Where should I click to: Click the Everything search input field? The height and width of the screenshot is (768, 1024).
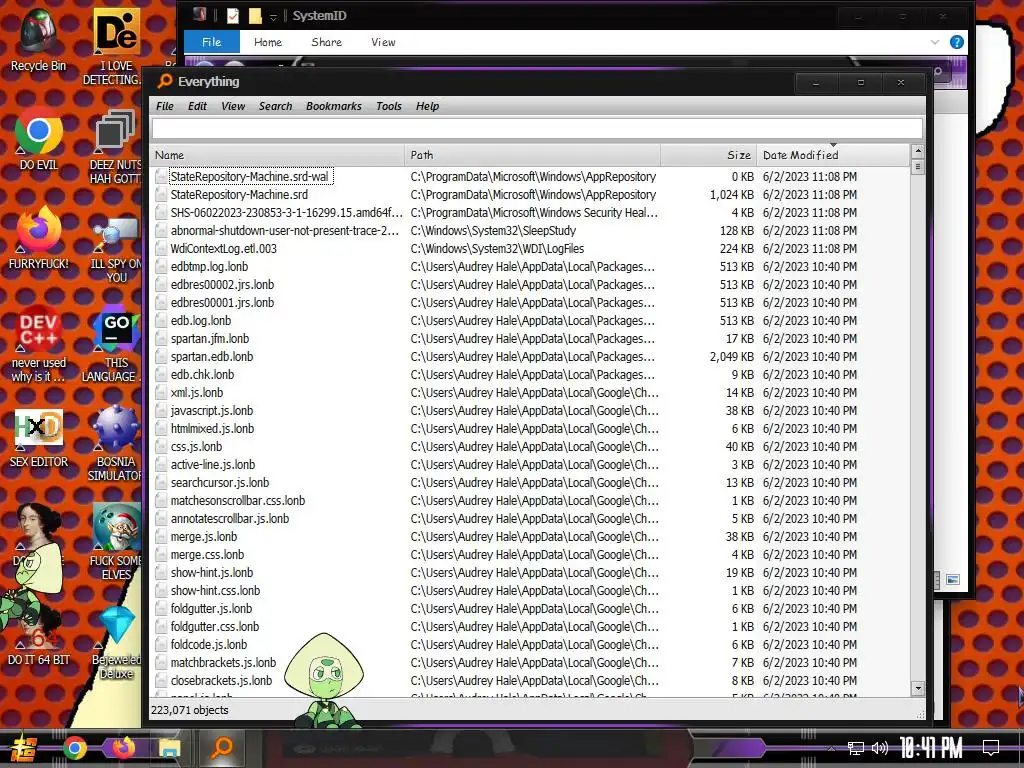coord(537,129)
